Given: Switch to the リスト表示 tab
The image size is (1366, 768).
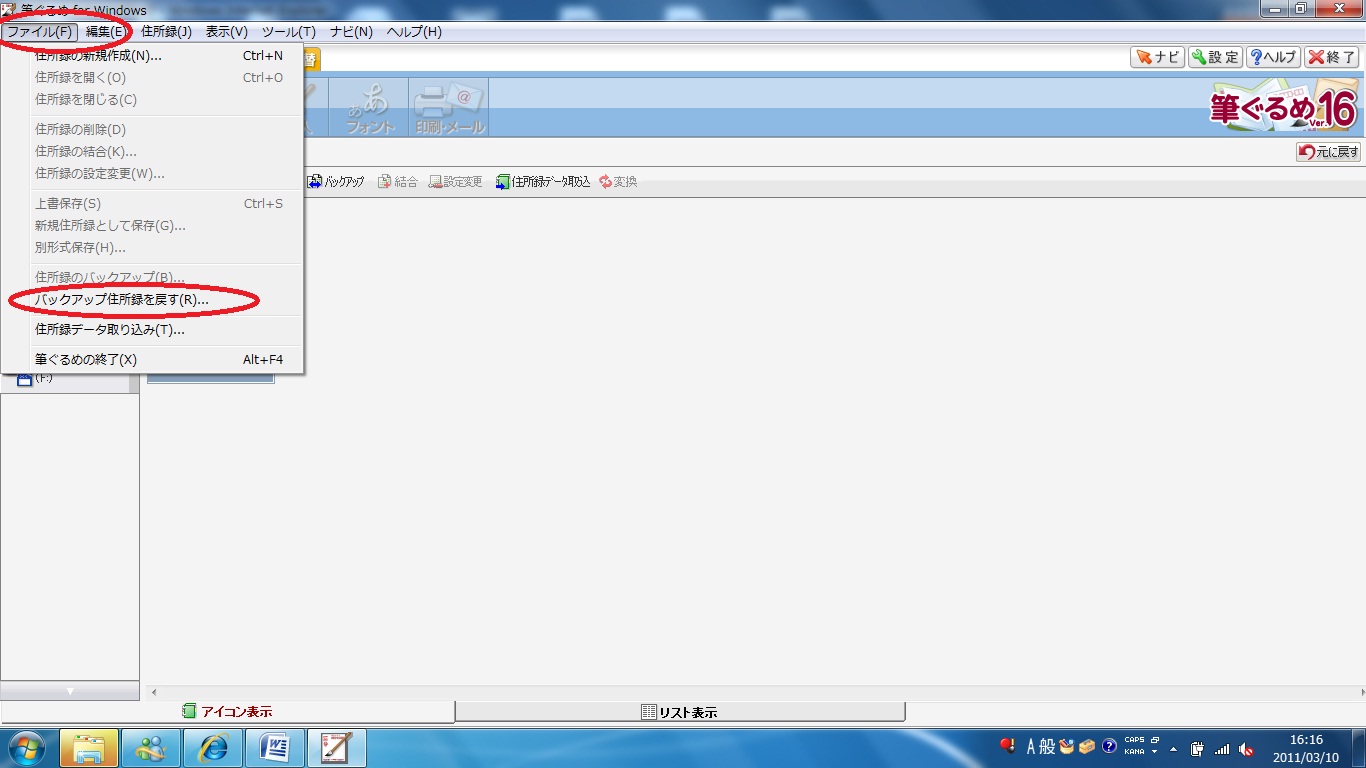Looking at the screenshot, I should pos(680,712).
